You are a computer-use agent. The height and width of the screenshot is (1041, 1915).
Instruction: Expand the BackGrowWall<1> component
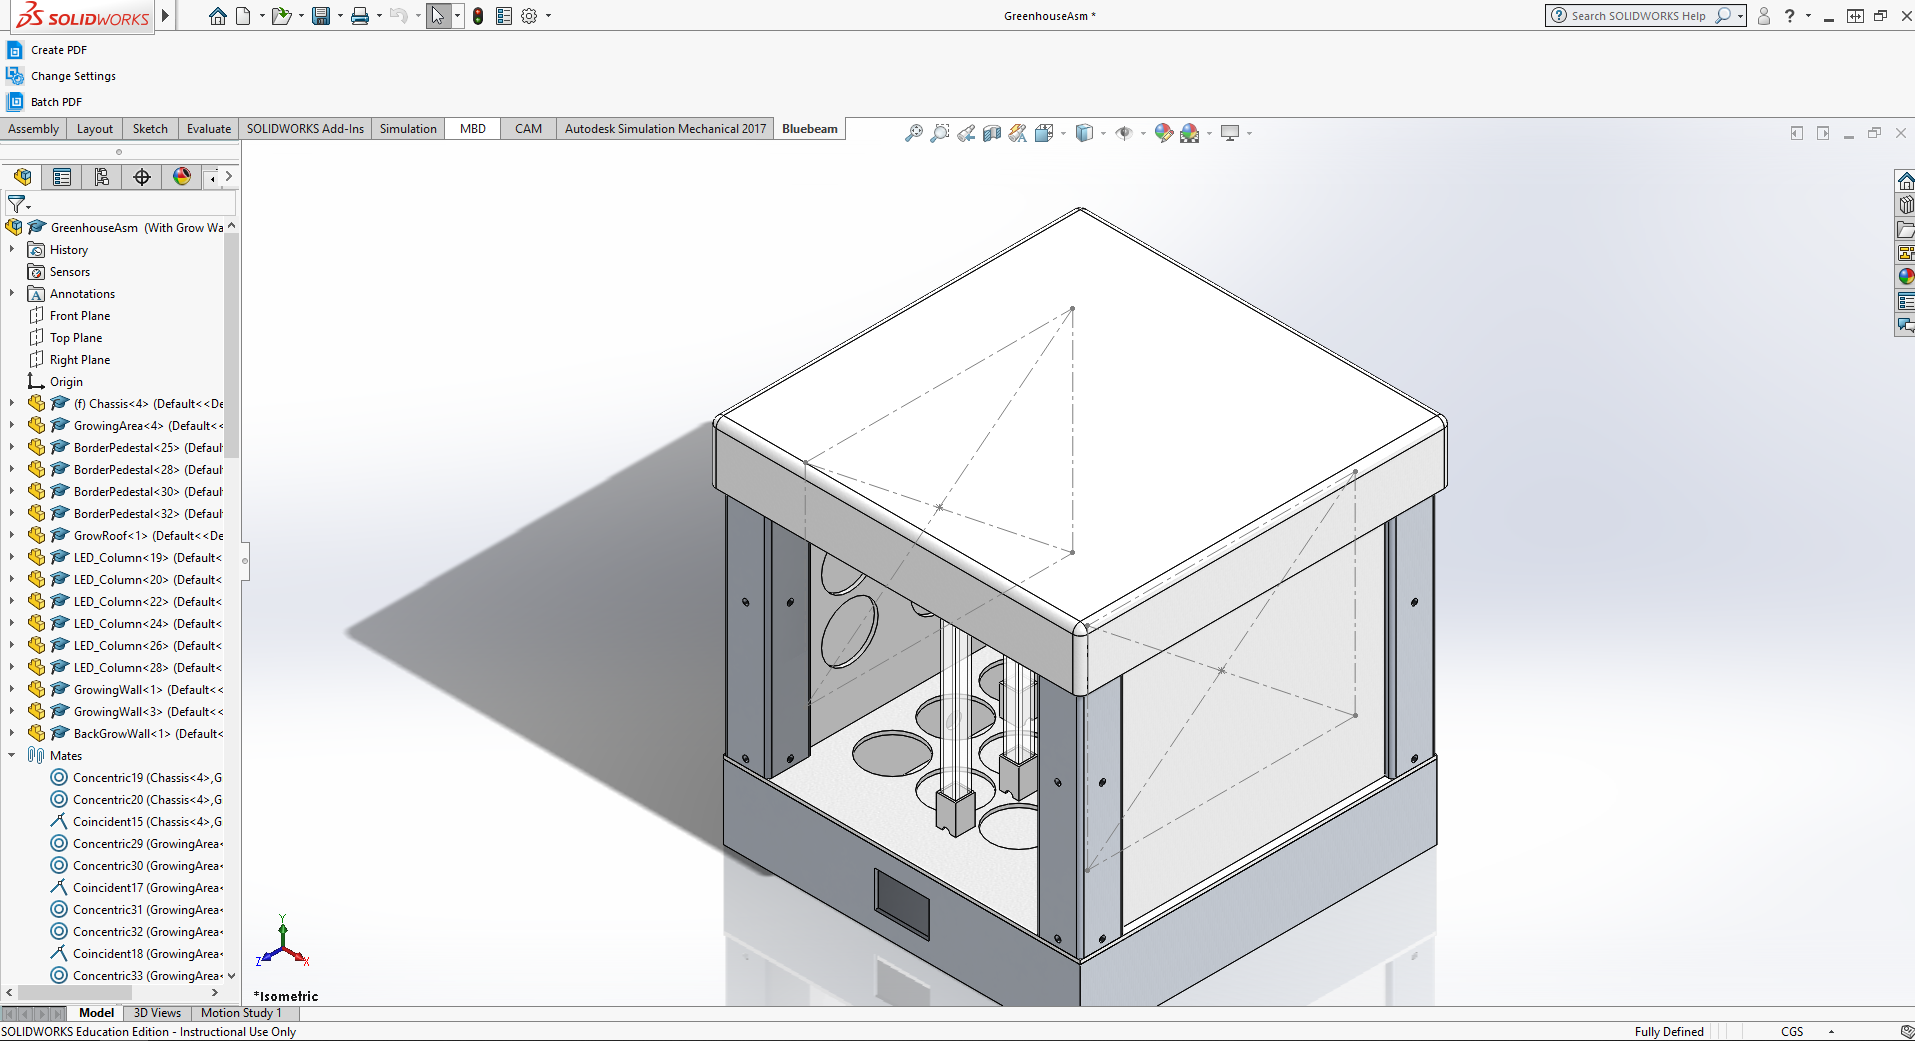12,734
